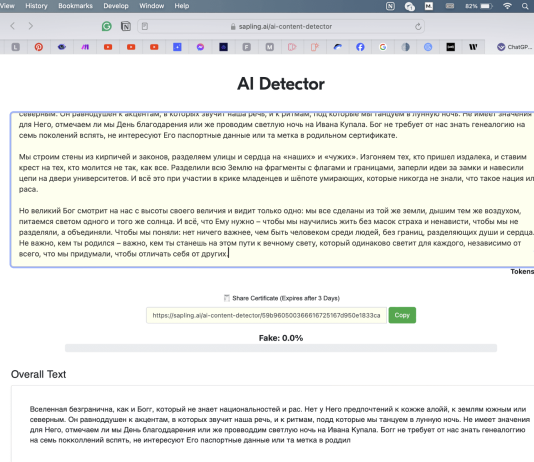Open the keyboard input menu bar icon
534x462 pixels.
tap(450, 6)
